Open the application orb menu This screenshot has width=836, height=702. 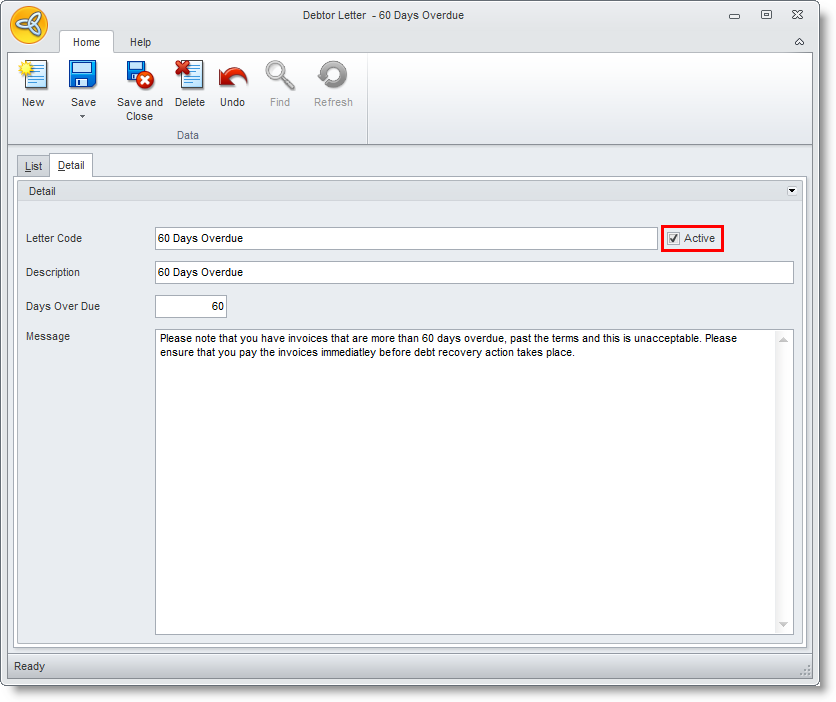click(29, 26)
